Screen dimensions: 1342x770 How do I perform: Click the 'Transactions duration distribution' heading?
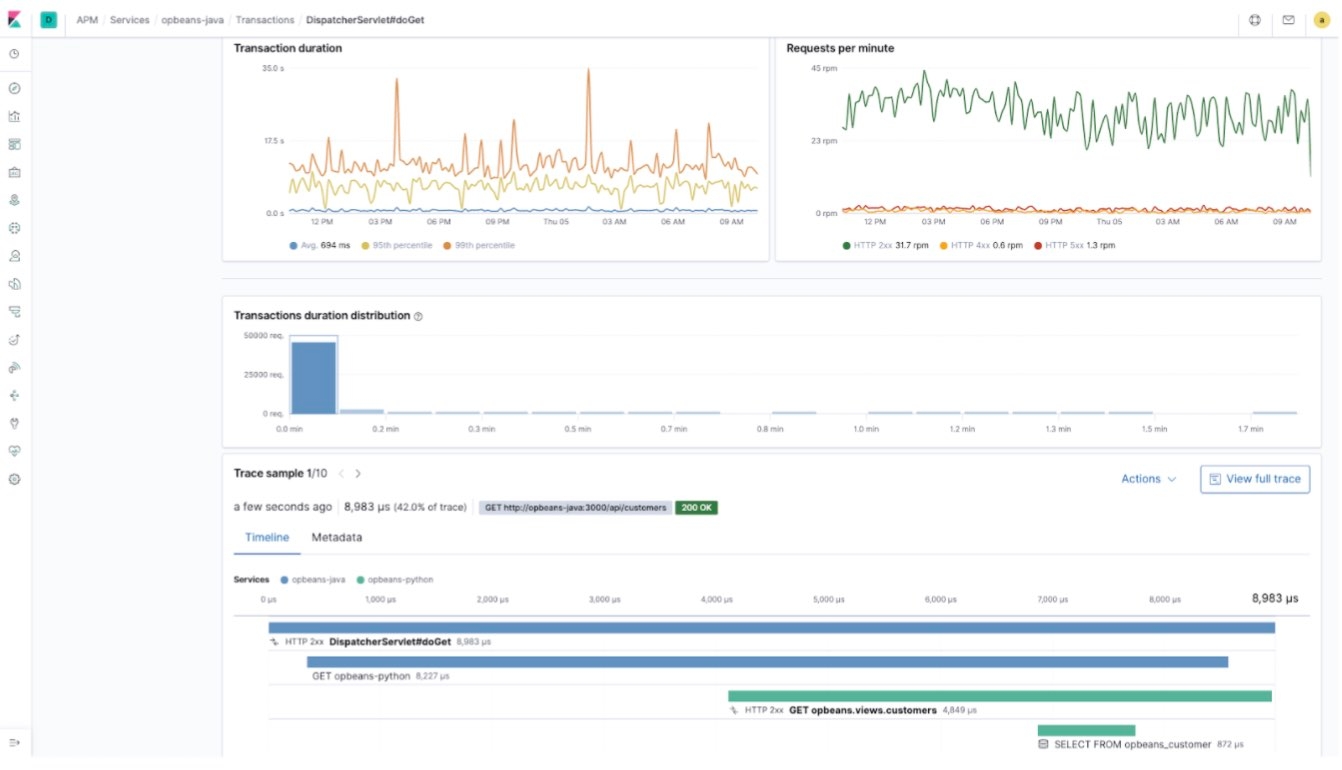point(322,316)
